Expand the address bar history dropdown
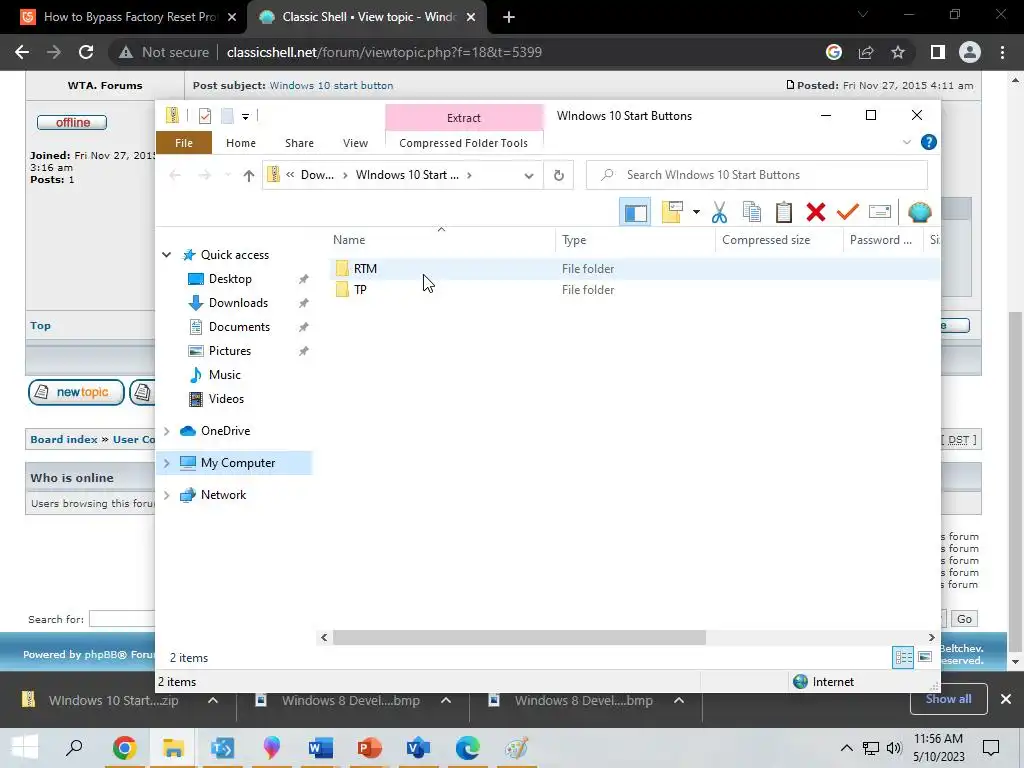This screenshot has height=768, width=1024. pyautogui.click(x=529, y=175)
